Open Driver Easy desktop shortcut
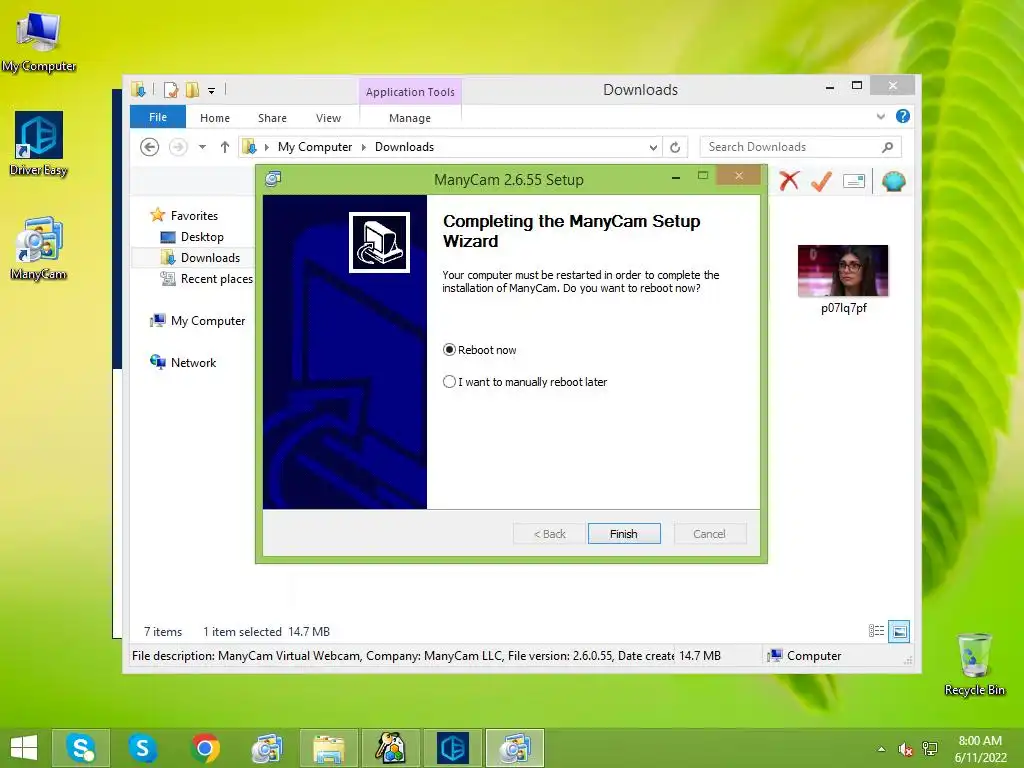Viewport: 1024px width, 768px height. click(x=39, y=144)
